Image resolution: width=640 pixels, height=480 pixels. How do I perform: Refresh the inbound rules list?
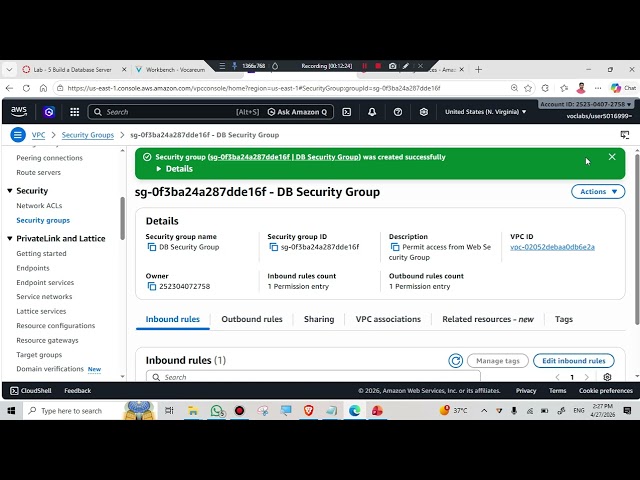coord(456,360)
